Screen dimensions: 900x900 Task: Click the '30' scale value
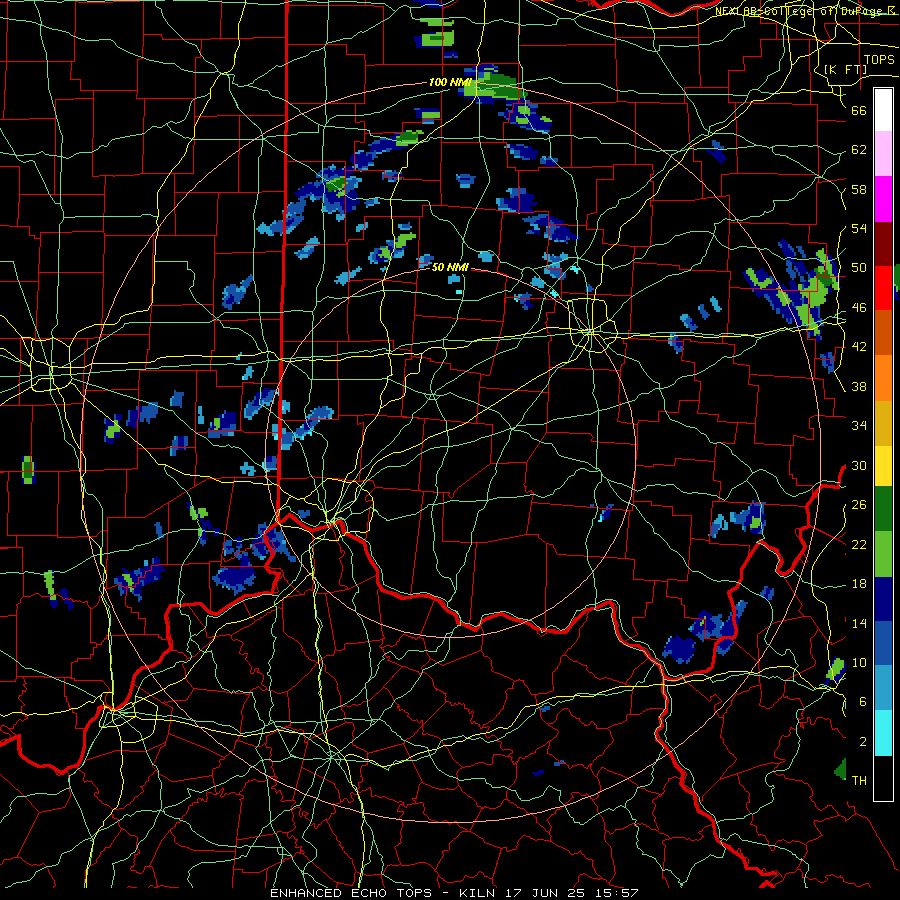click(859, 465)
